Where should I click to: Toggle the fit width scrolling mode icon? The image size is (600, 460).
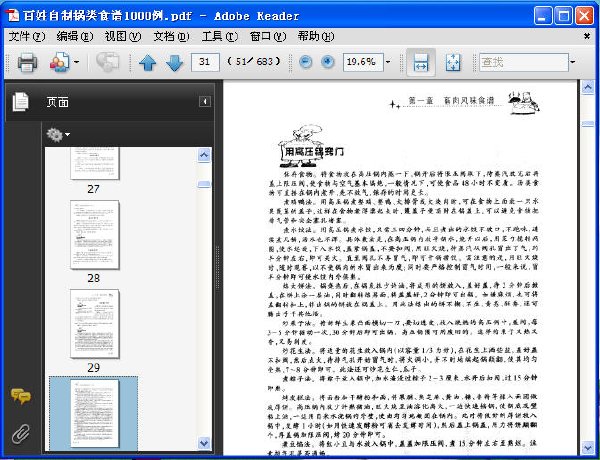coord(421,62)
